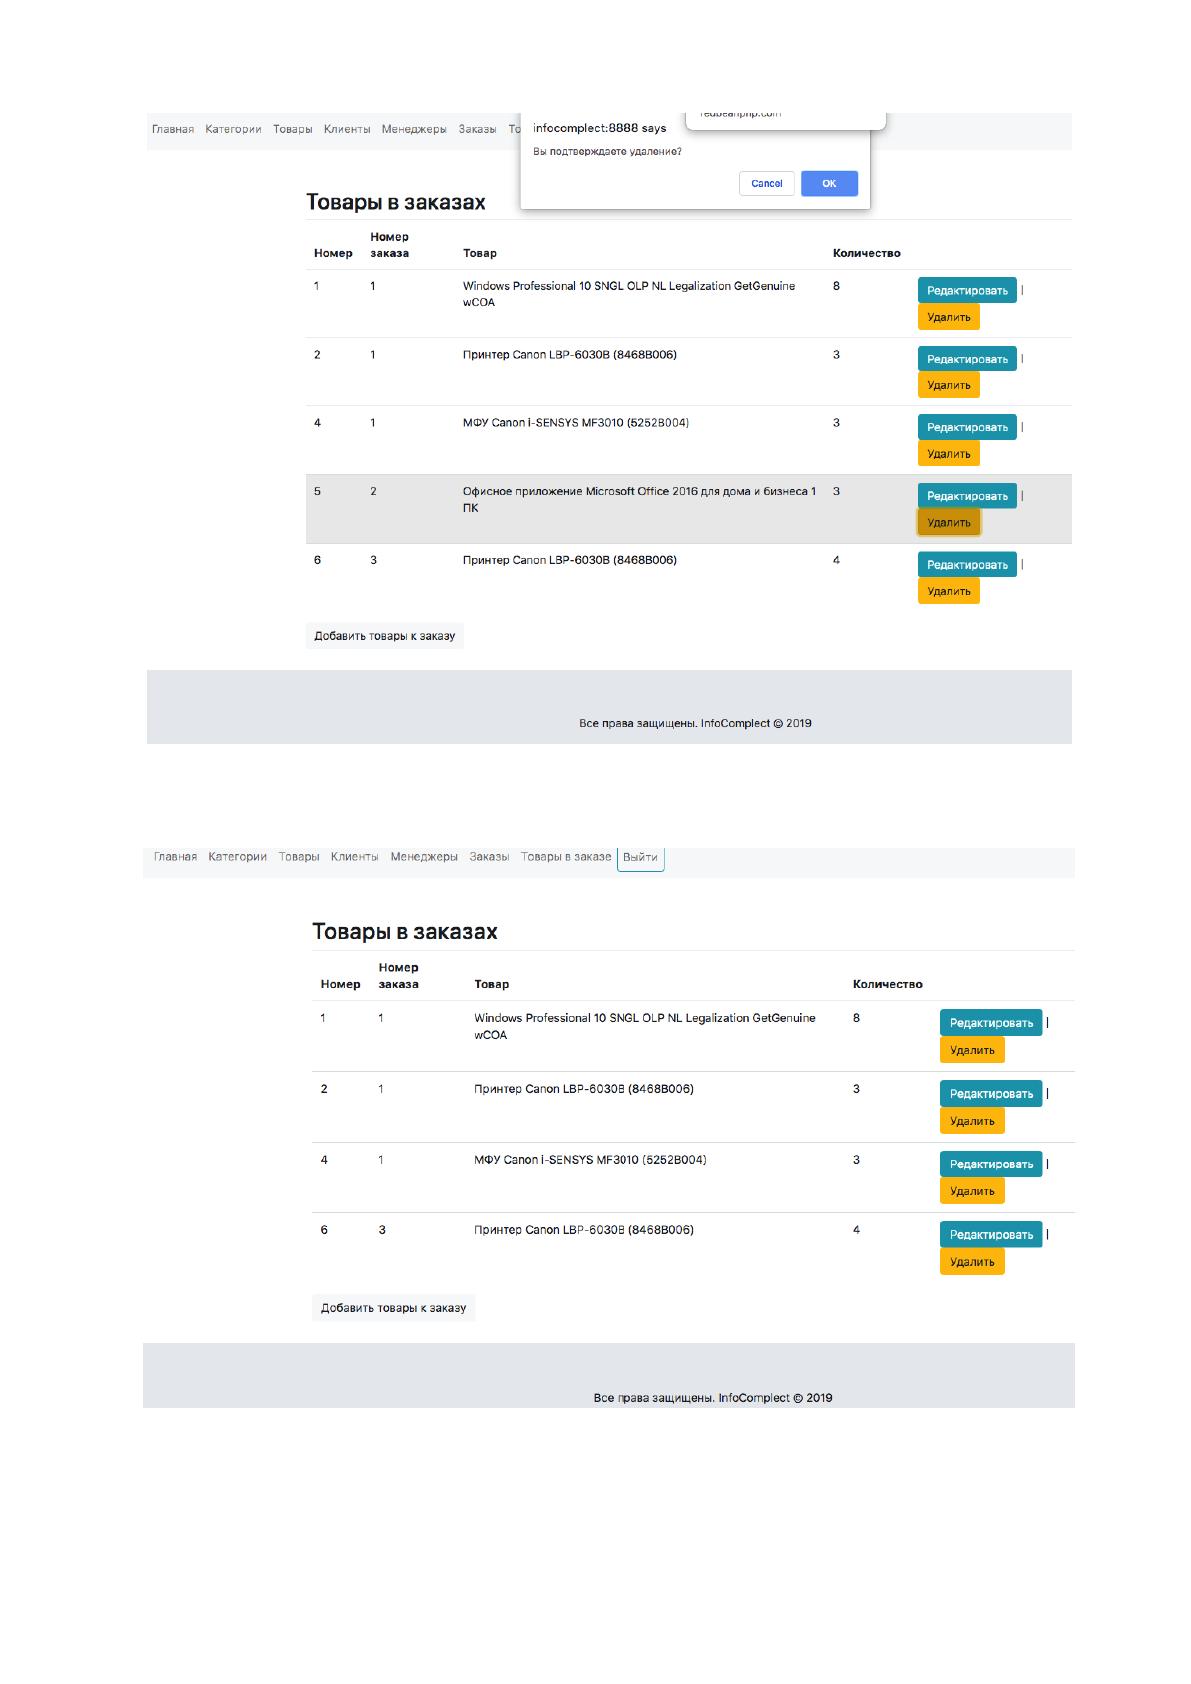Cancel the deletion confirmation dialog
The image size is (1191, 1684).
[x=767, y=184]
